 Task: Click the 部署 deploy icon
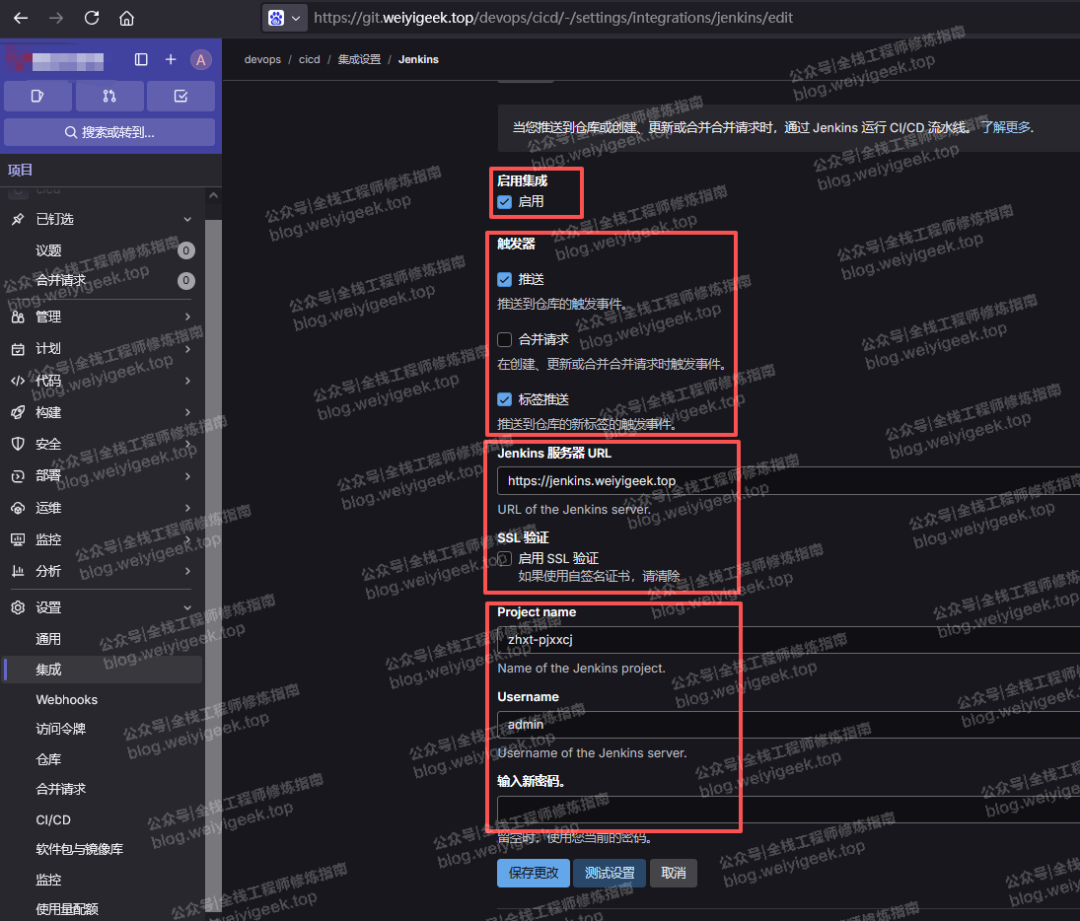click(18, 475)
